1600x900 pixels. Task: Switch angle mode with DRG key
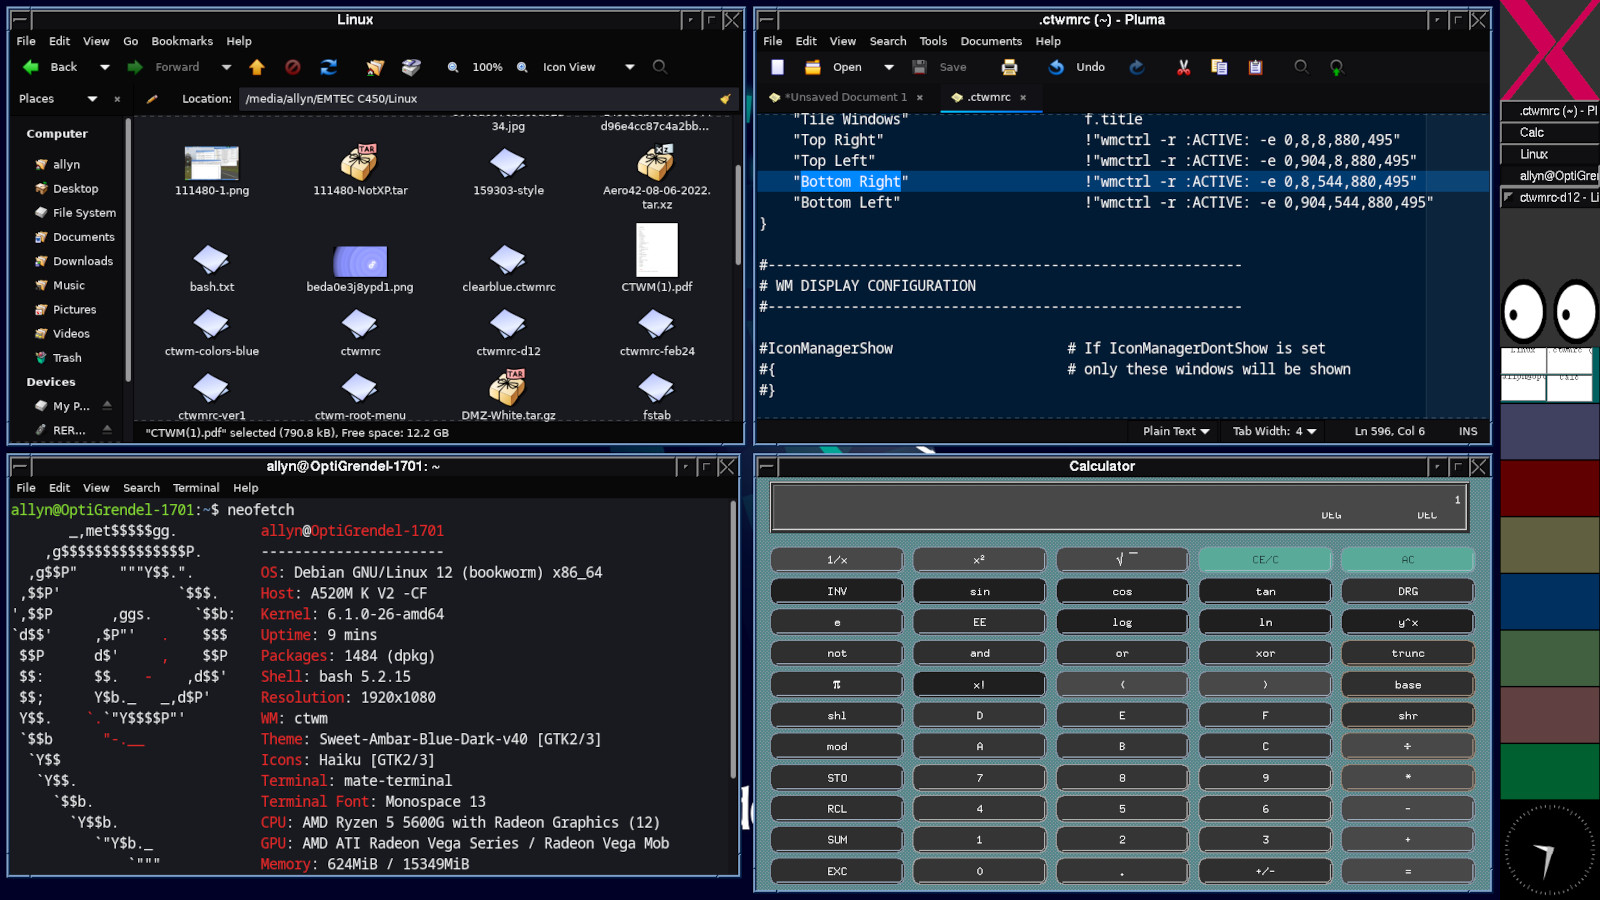click(1407, 591)
